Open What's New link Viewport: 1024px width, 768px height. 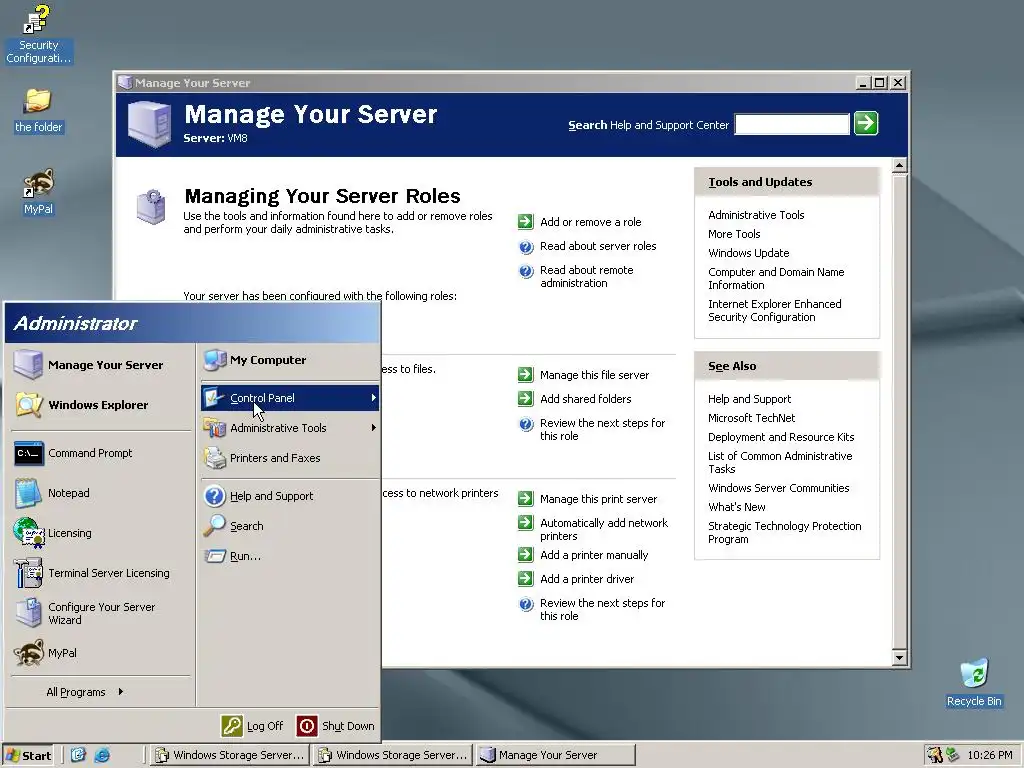[737, 507]
